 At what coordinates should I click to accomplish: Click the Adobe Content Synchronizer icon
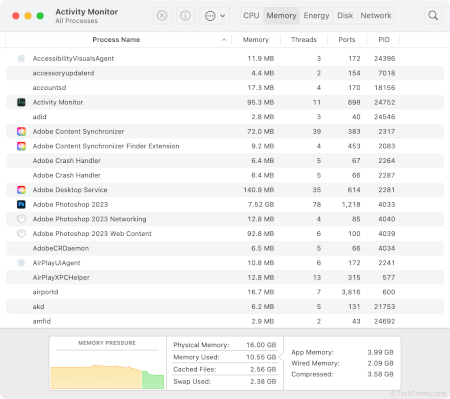(x=21, y=132)
